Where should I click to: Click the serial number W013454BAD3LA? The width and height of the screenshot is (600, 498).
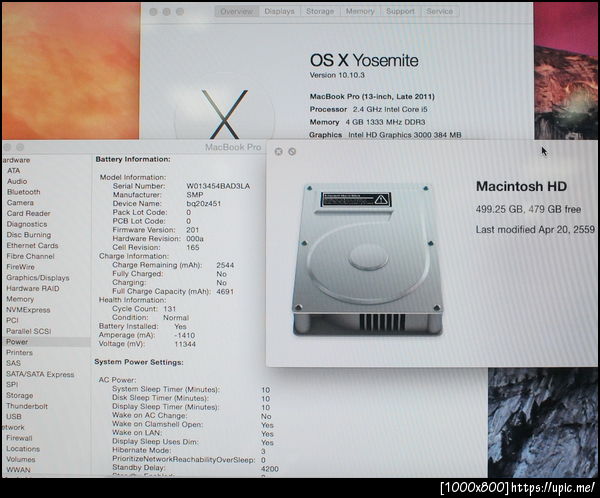[x=218, y=186]
